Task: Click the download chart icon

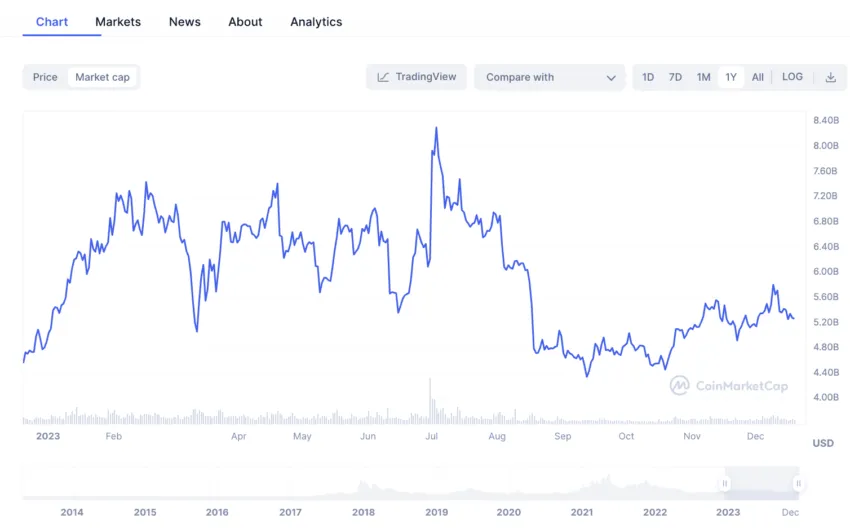Action: pyautogui.click(x=830, y=77)
